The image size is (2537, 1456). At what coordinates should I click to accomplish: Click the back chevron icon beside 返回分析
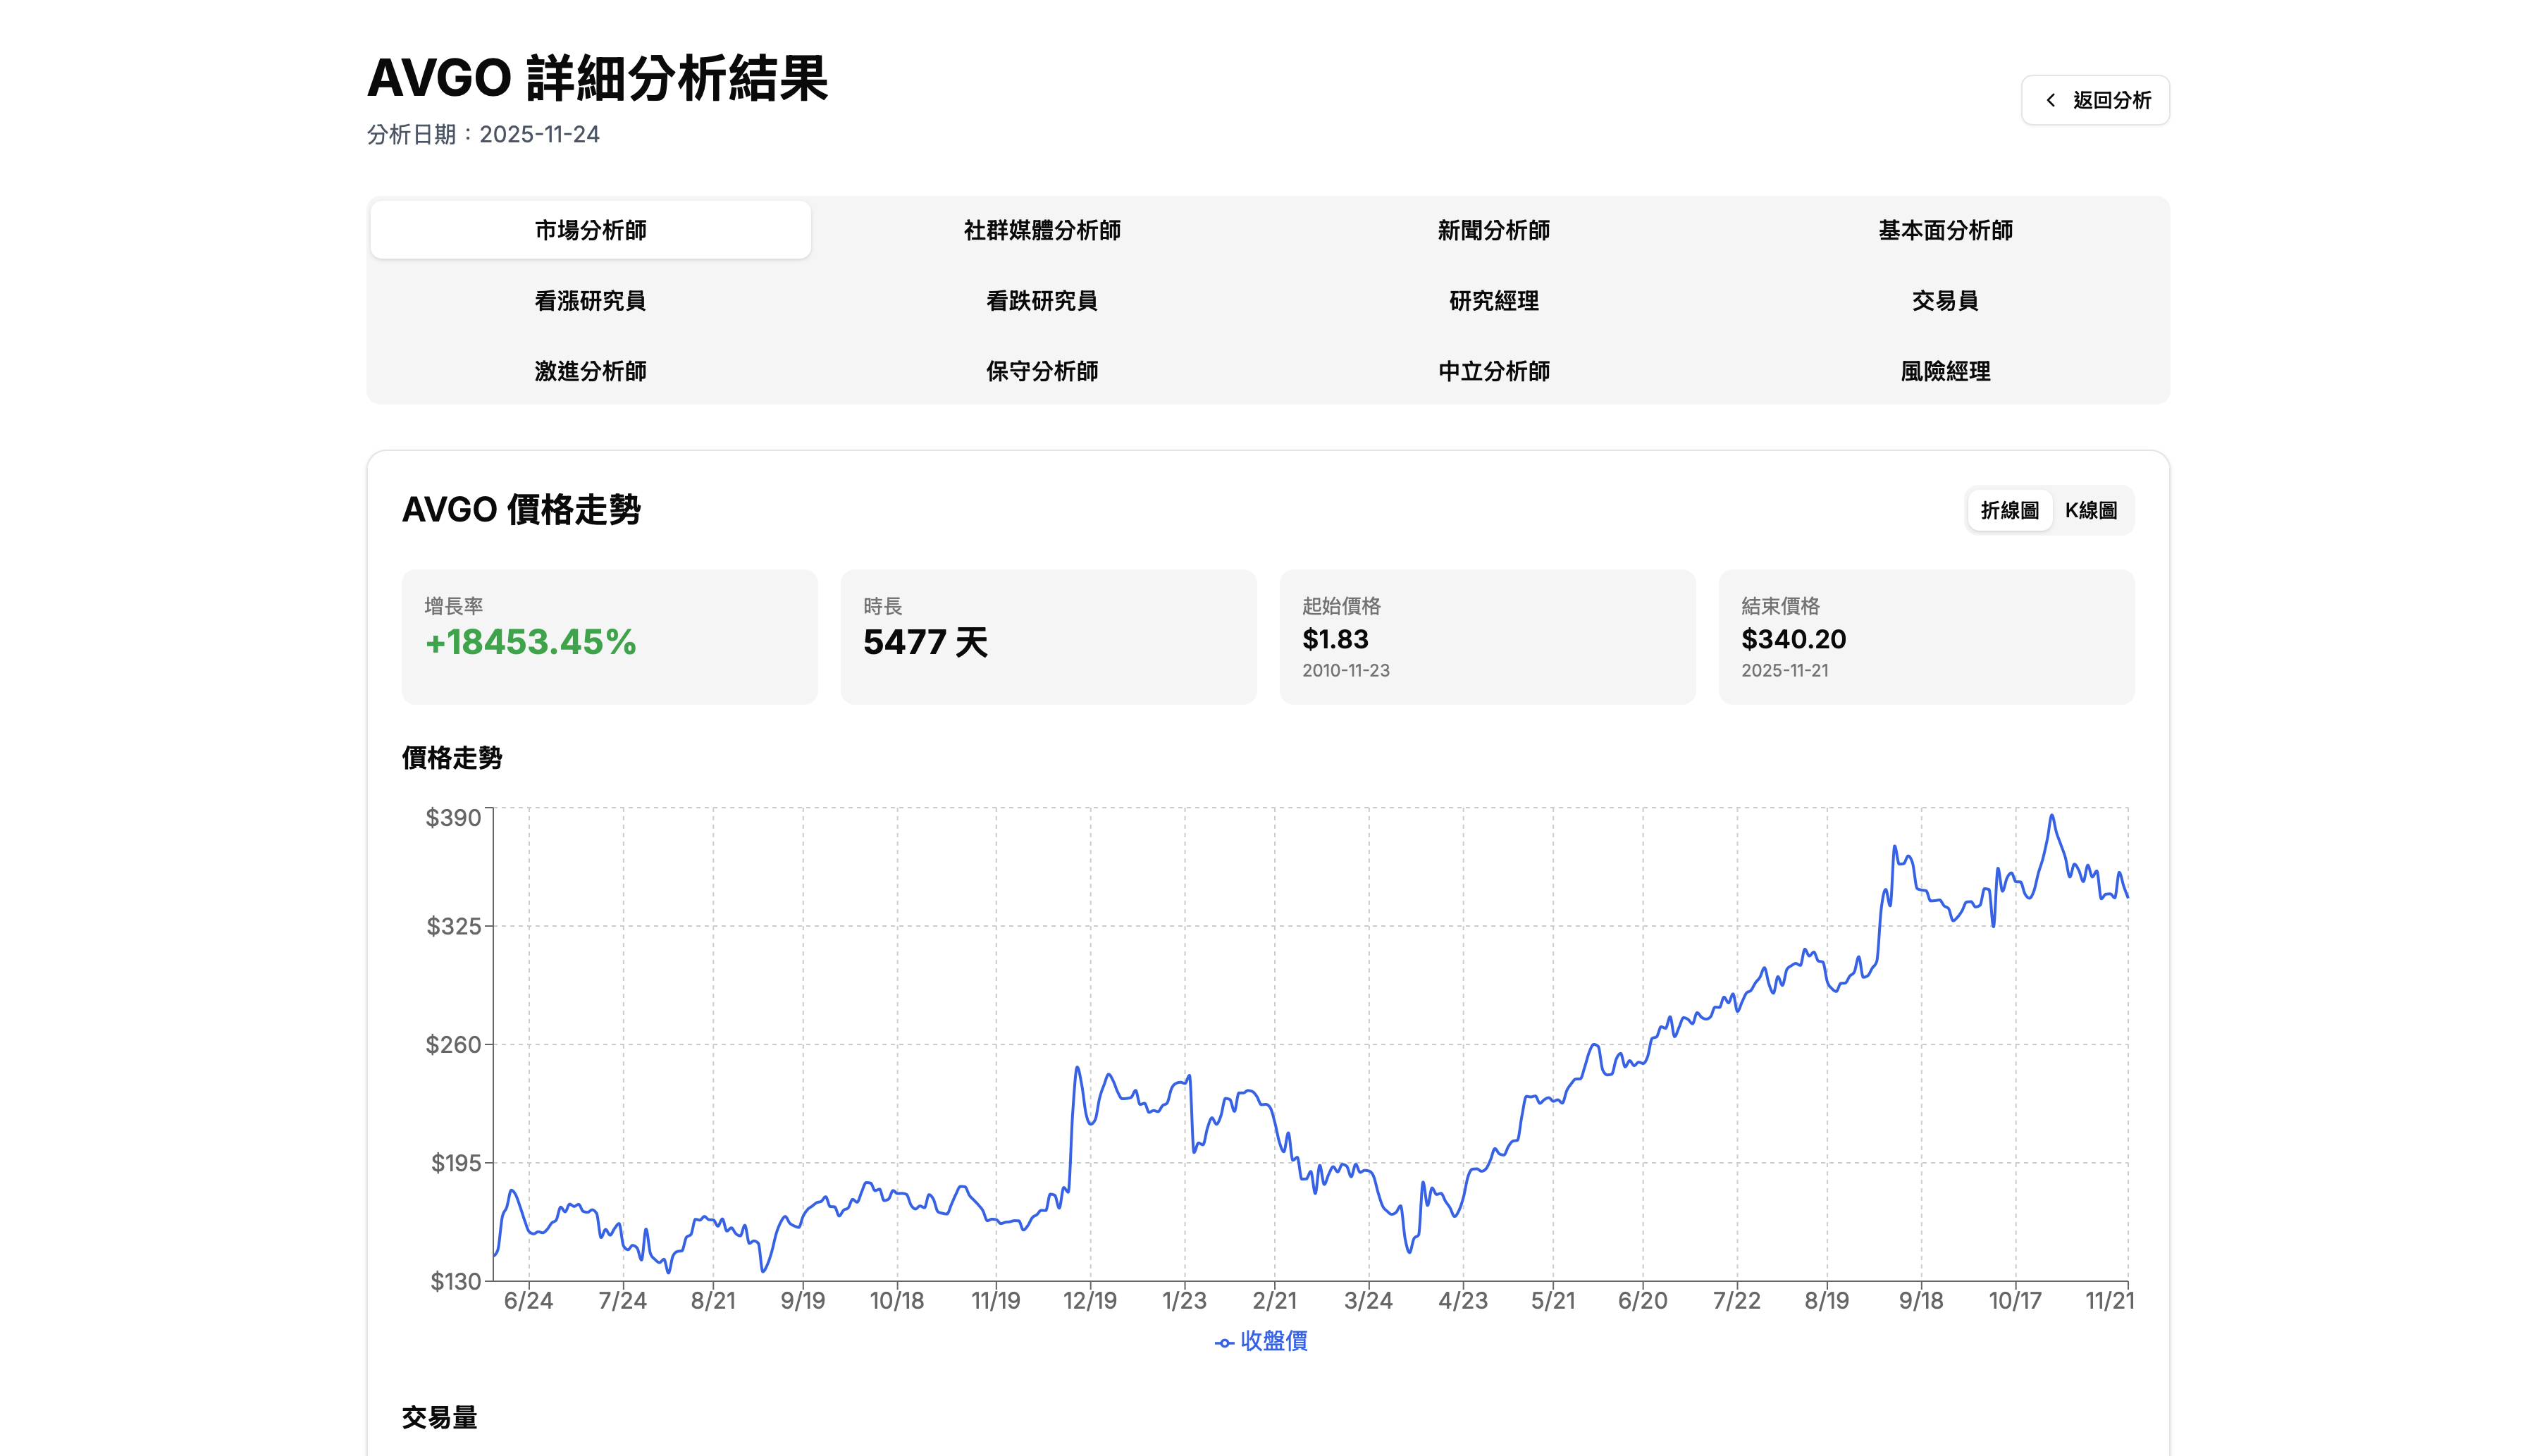click(x=2051, y=100)
